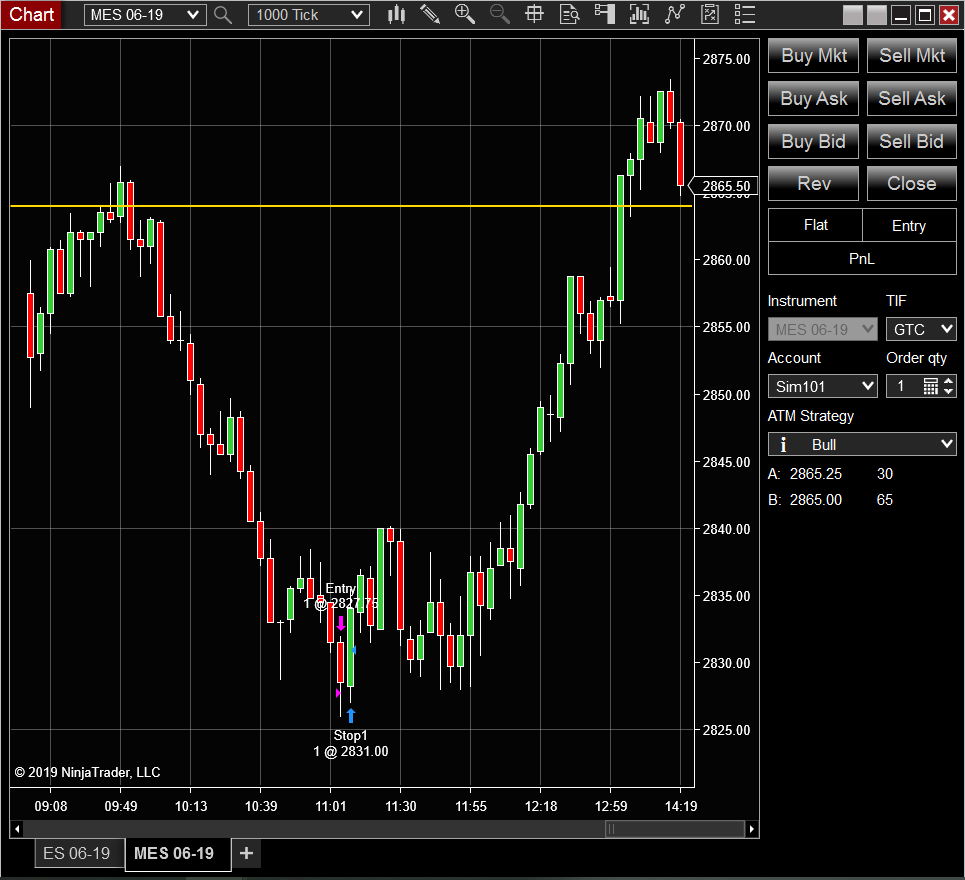
Task: Open order quantity calculator icon
Action: tap(931, 386)
